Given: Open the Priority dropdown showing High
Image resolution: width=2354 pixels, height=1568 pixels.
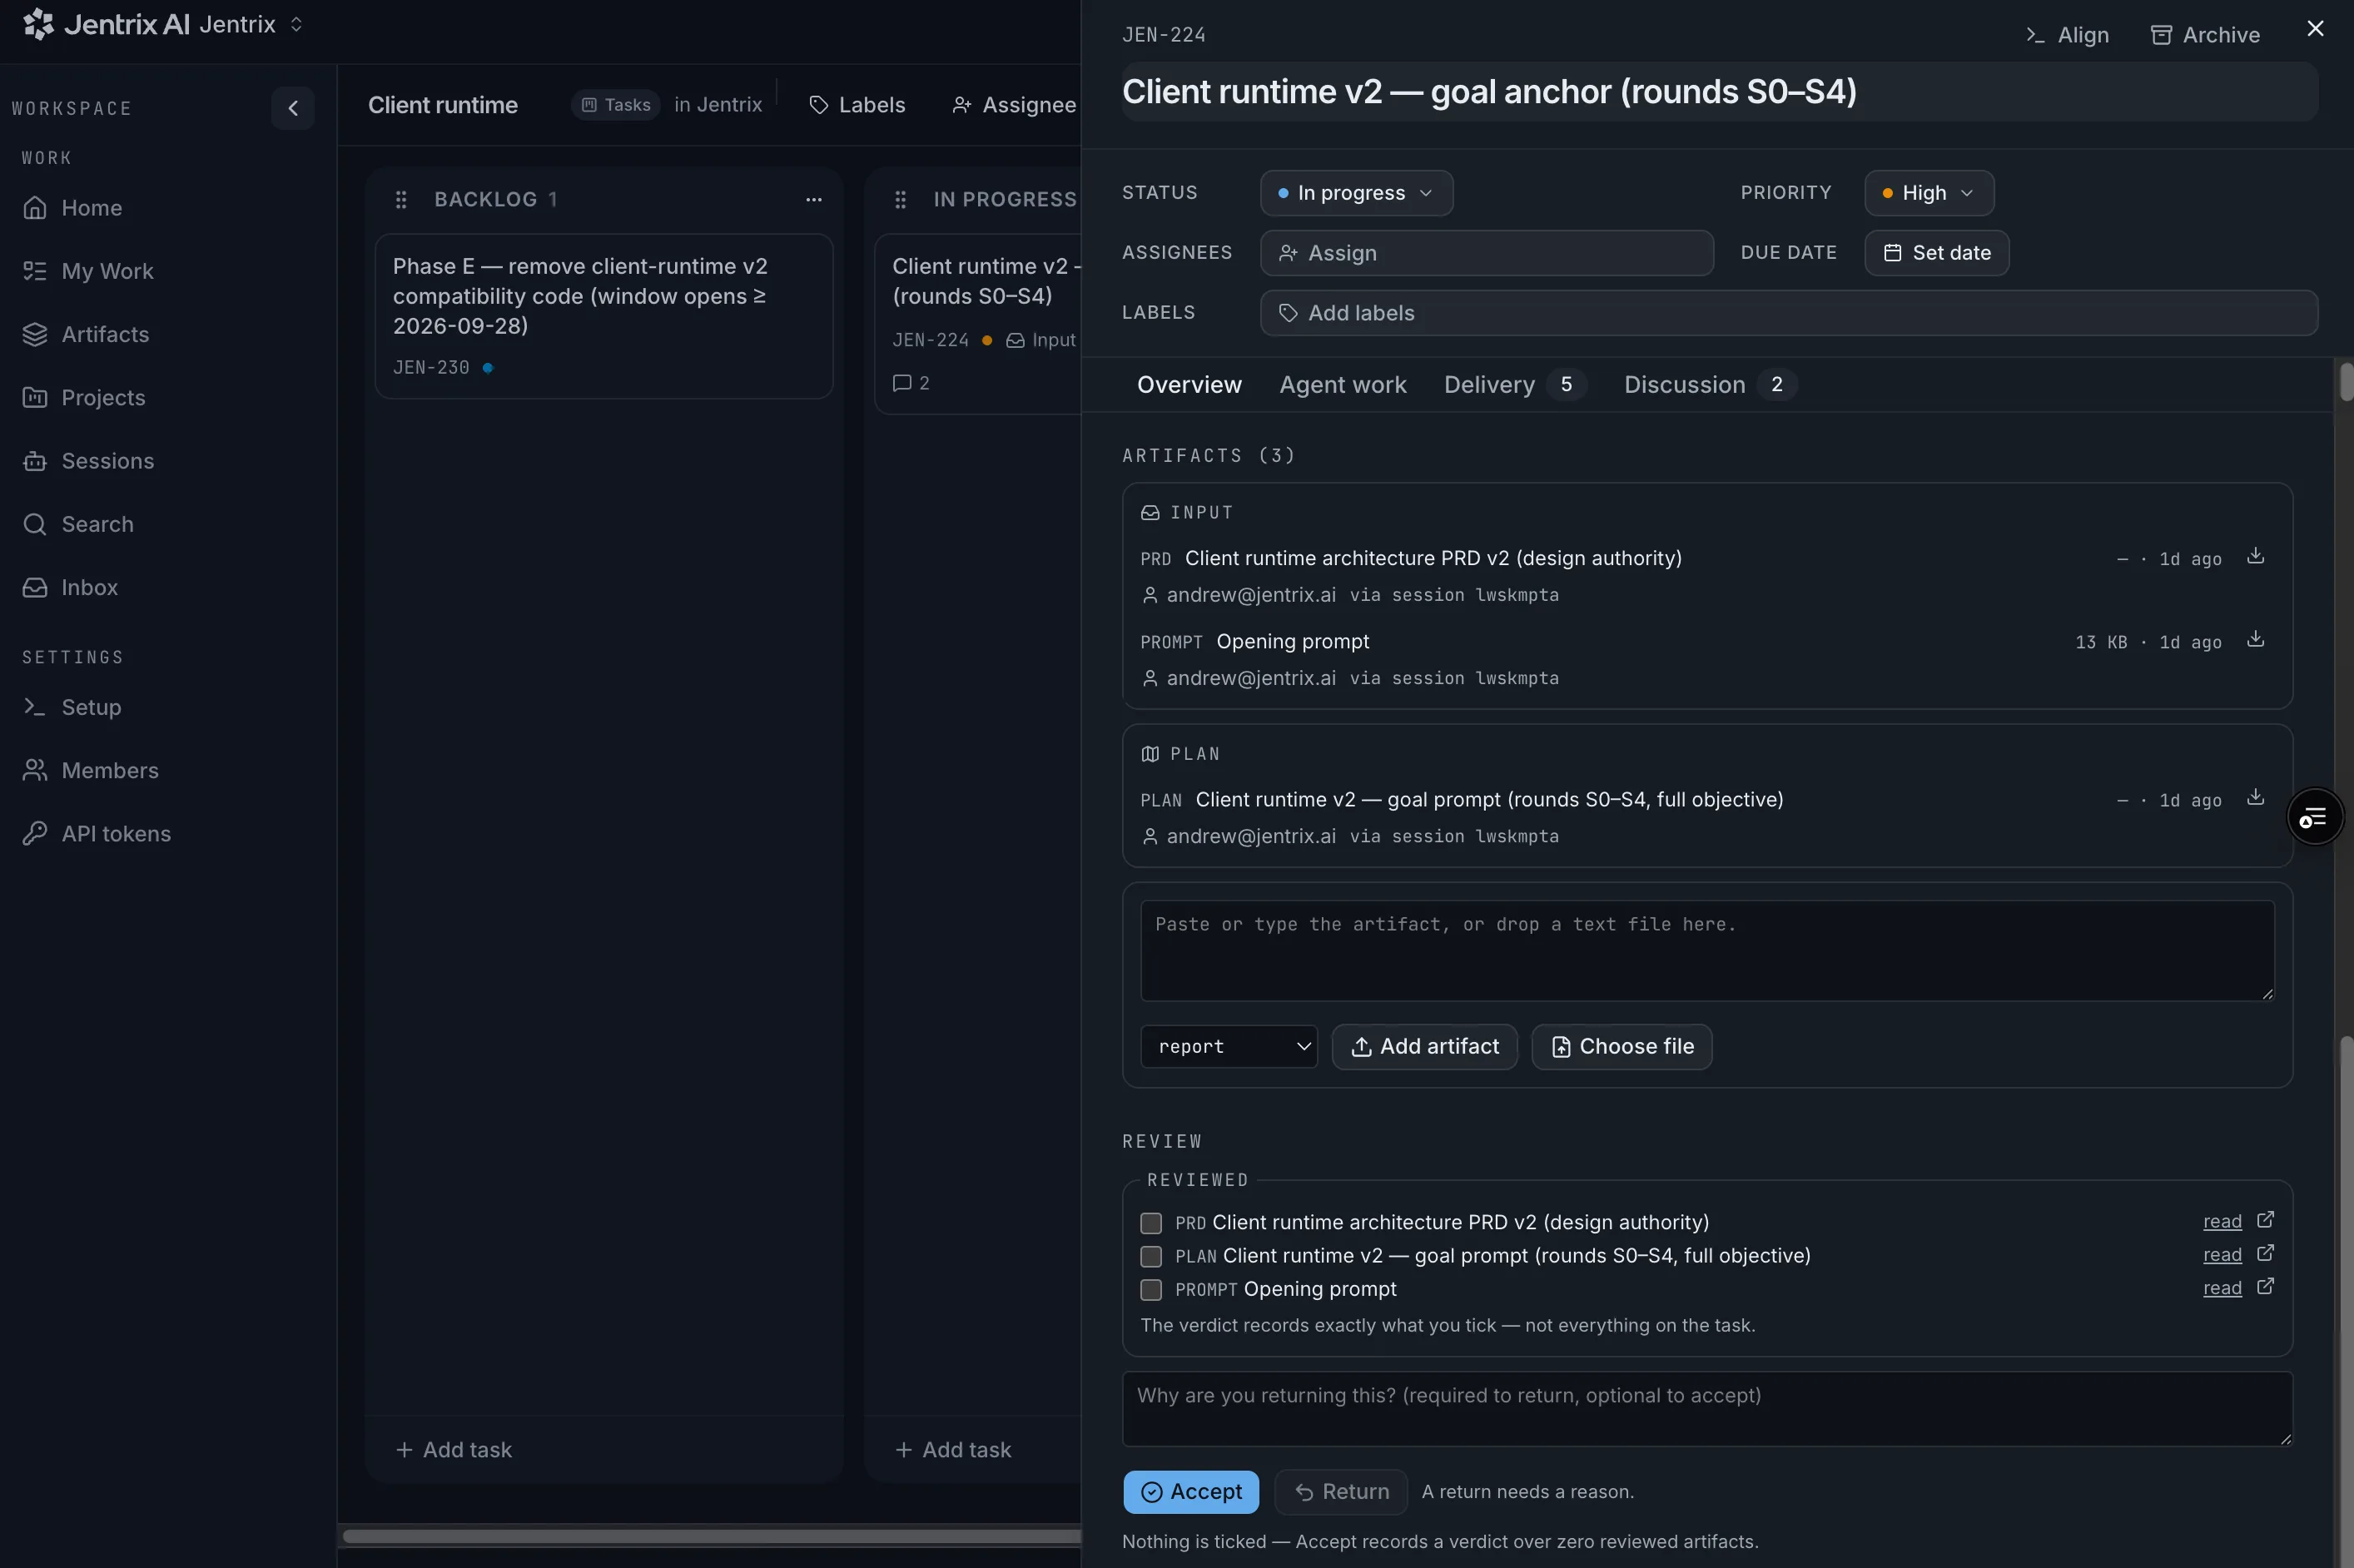Looking at the screenshot, I should coord(1929,193).
